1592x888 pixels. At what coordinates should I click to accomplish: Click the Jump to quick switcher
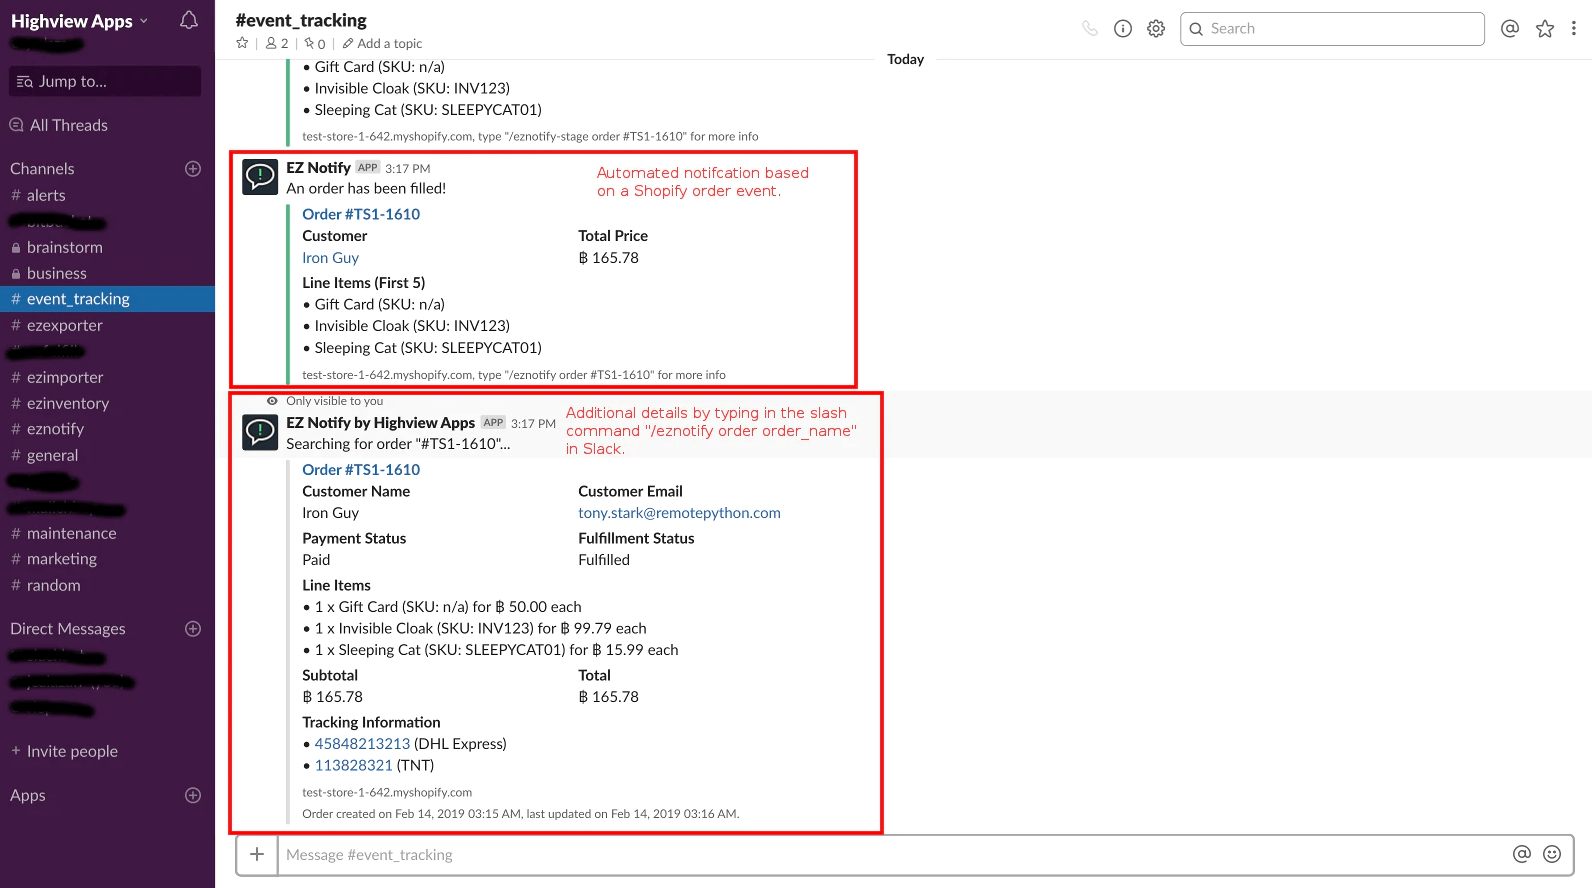click(105, 81)
